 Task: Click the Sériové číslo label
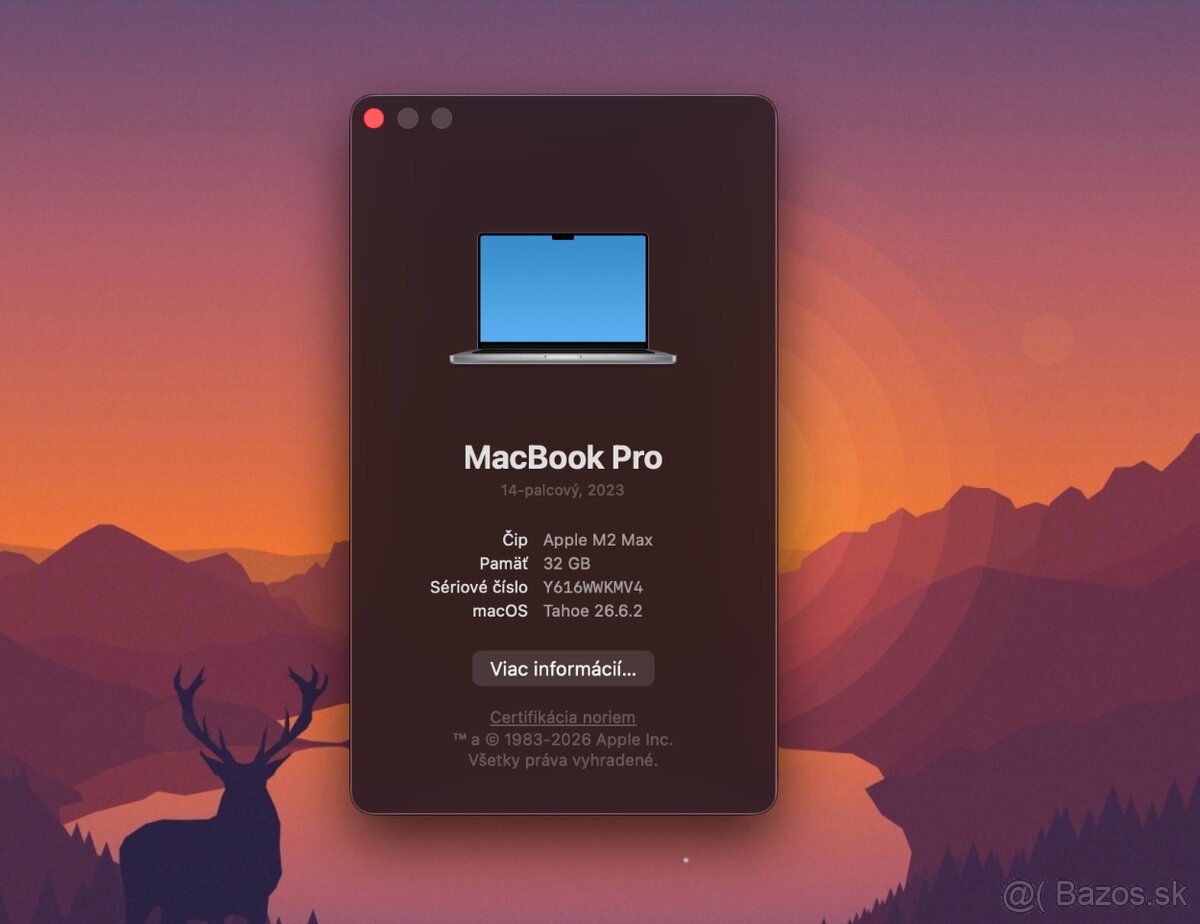(x=479, y=588)
